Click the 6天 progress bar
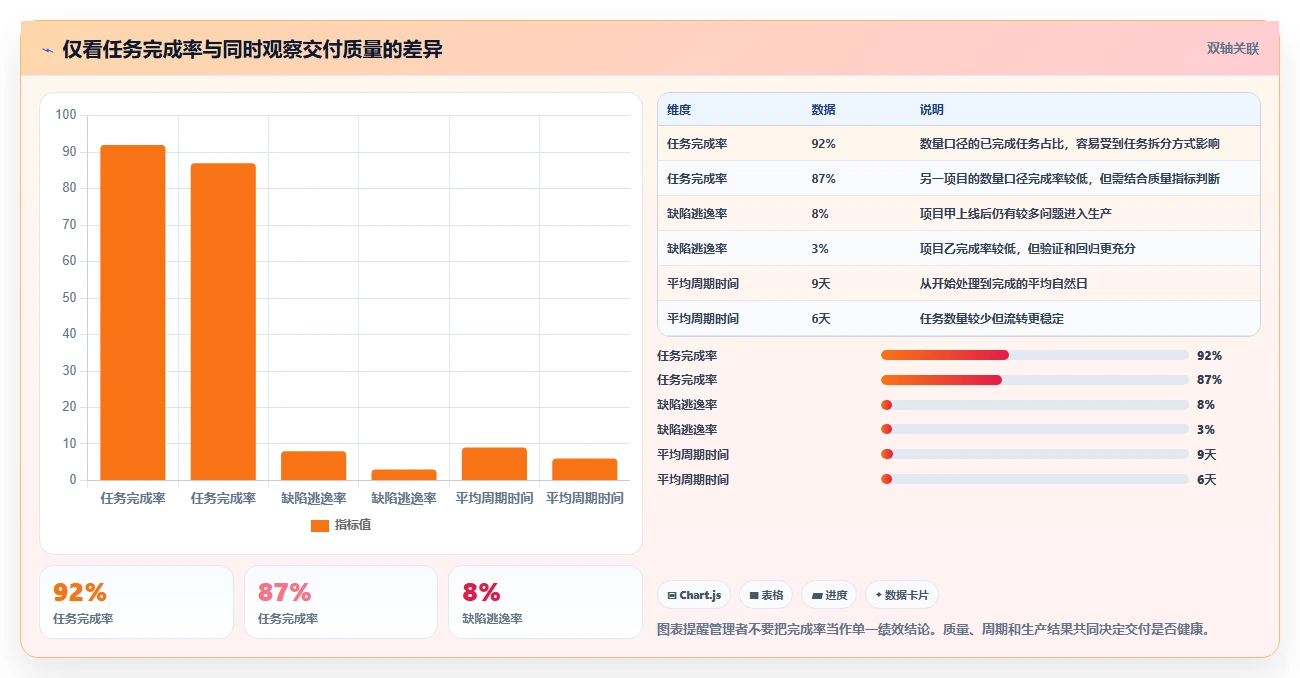Image resolution: width=1300 pixels, height=678 pixels. click(x=1034, y=480)
